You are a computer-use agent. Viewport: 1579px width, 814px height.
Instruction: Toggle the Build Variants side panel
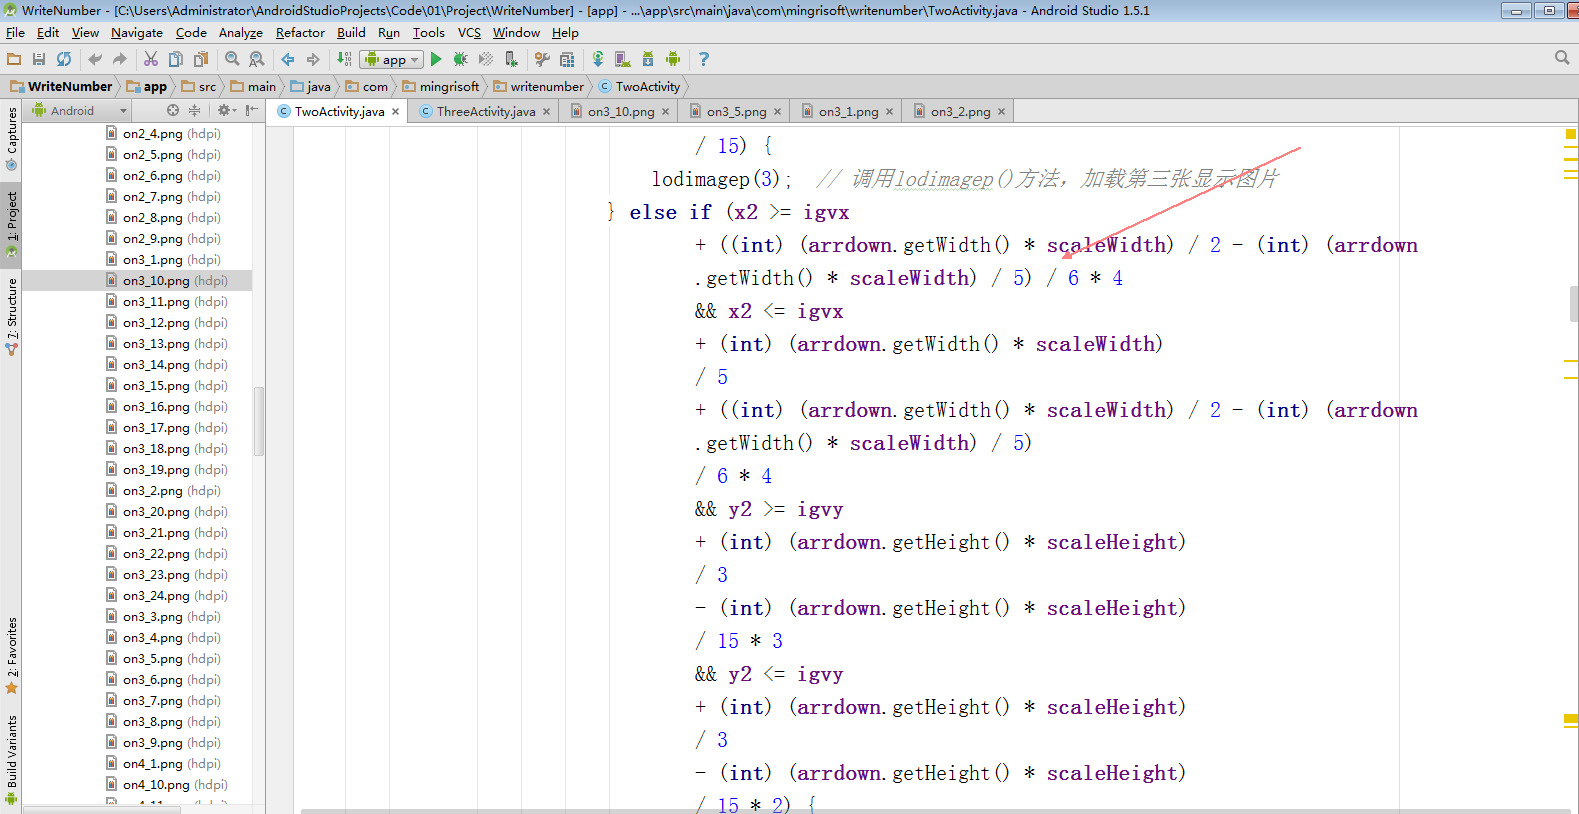11,759
